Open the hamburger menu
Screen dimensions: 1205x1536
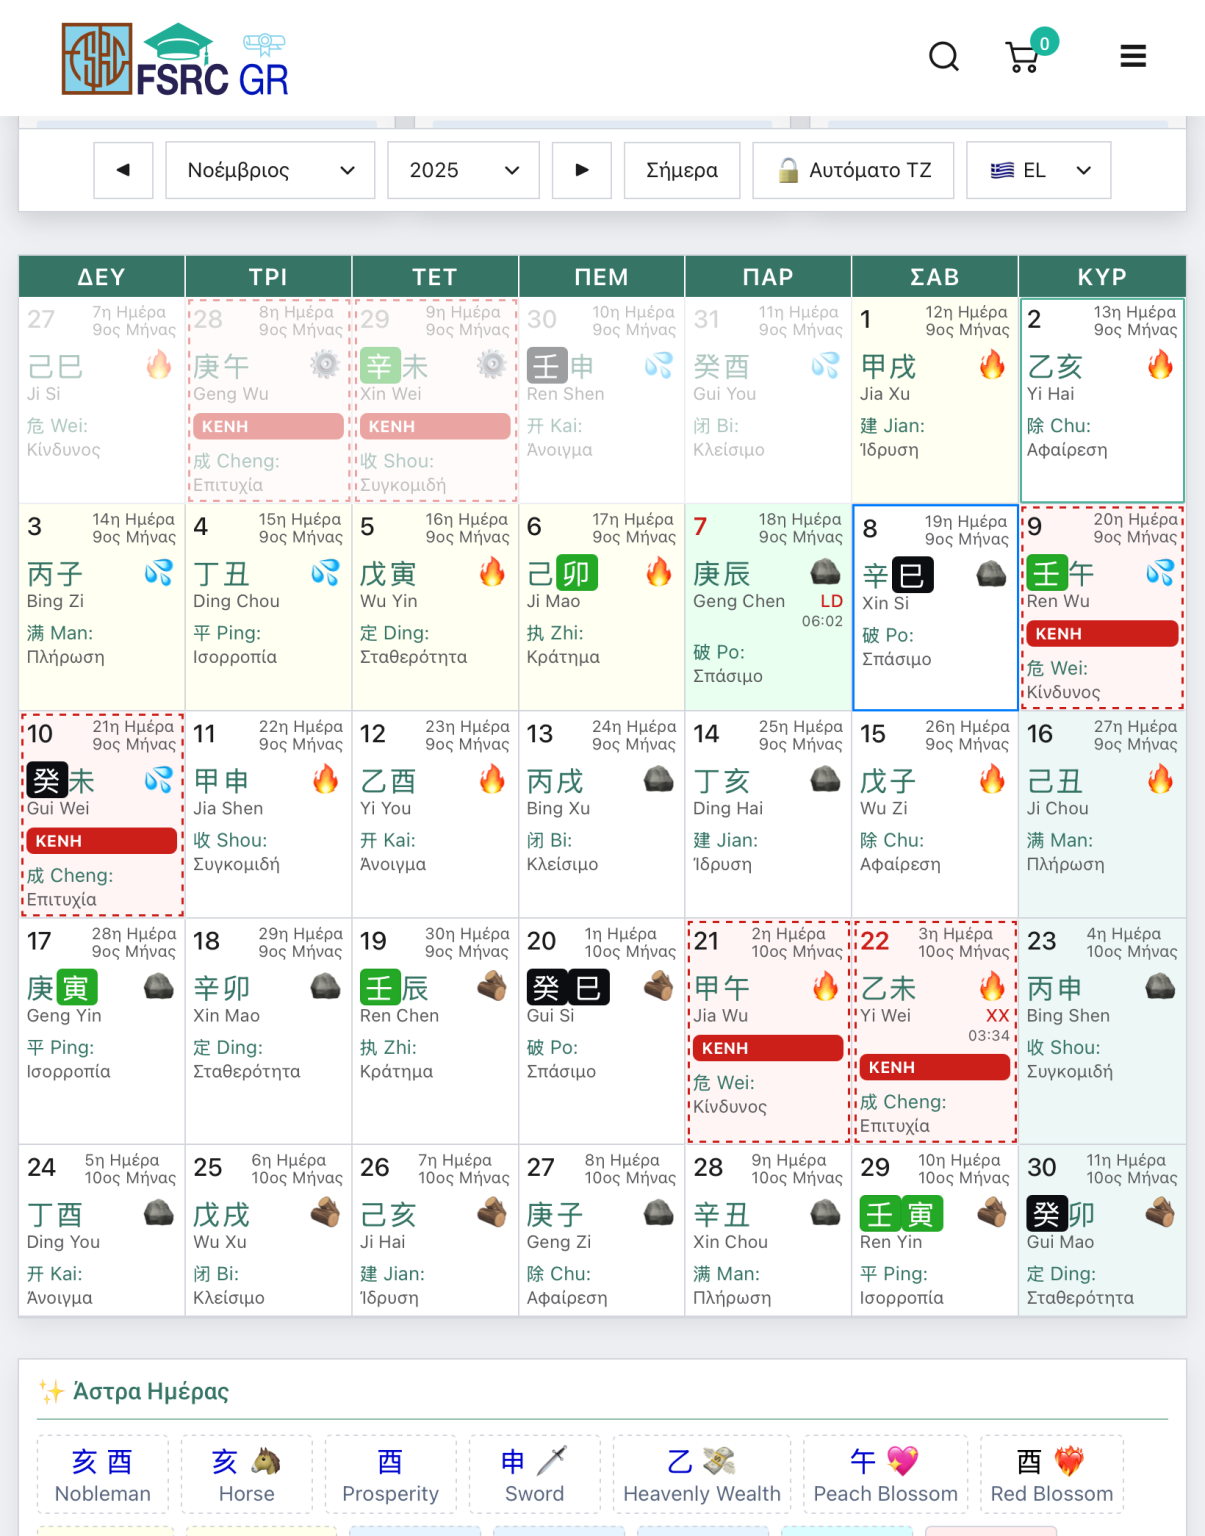click(x=1132, y=57)
